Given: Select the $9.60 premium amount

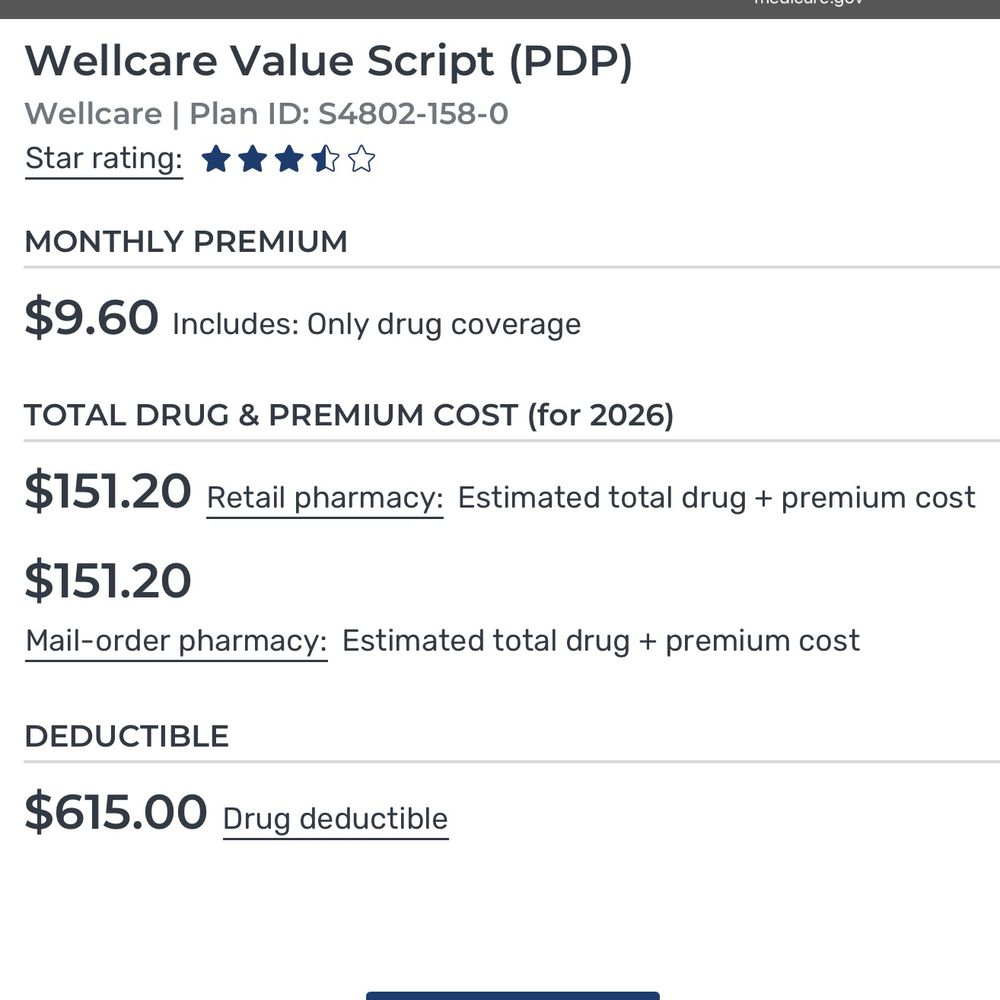Looking at the screenshot, I should coord(92,318).
